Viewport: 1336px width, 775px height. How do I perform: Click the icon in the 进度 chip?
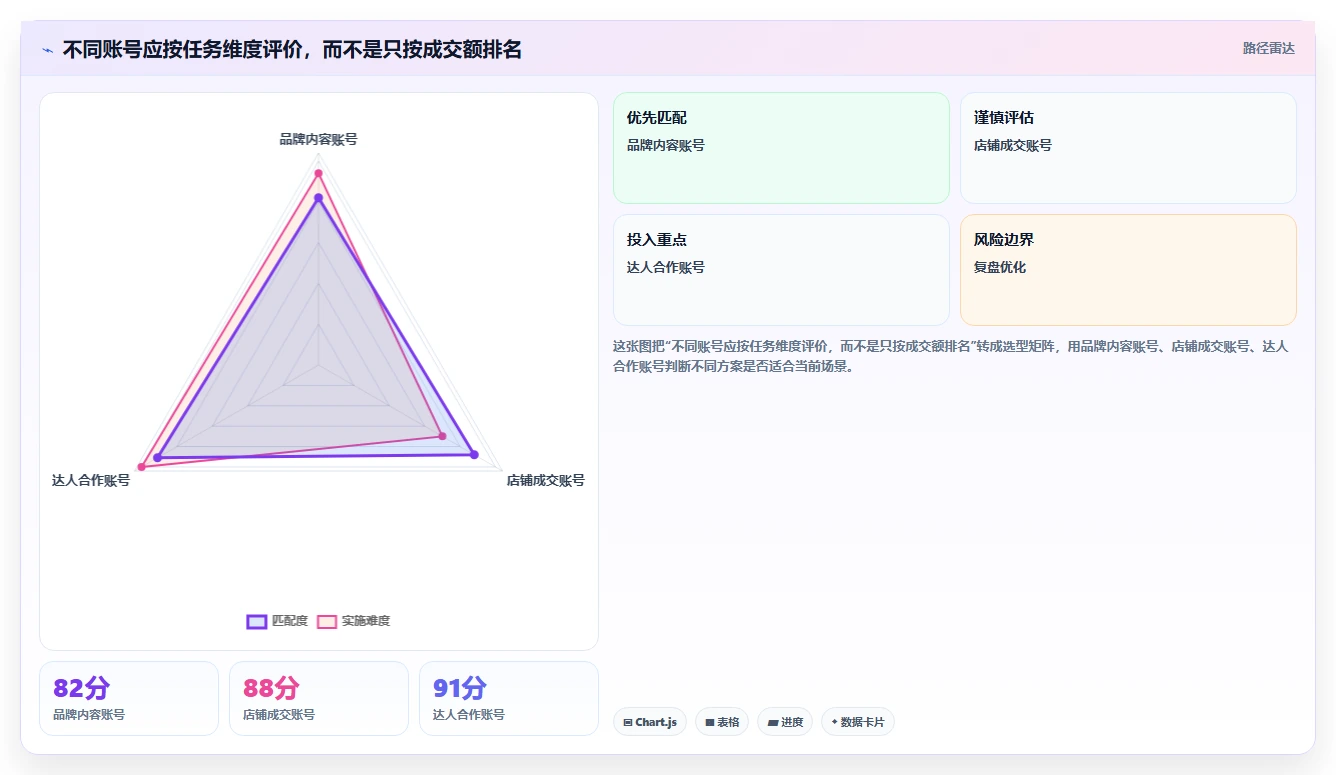772,722
